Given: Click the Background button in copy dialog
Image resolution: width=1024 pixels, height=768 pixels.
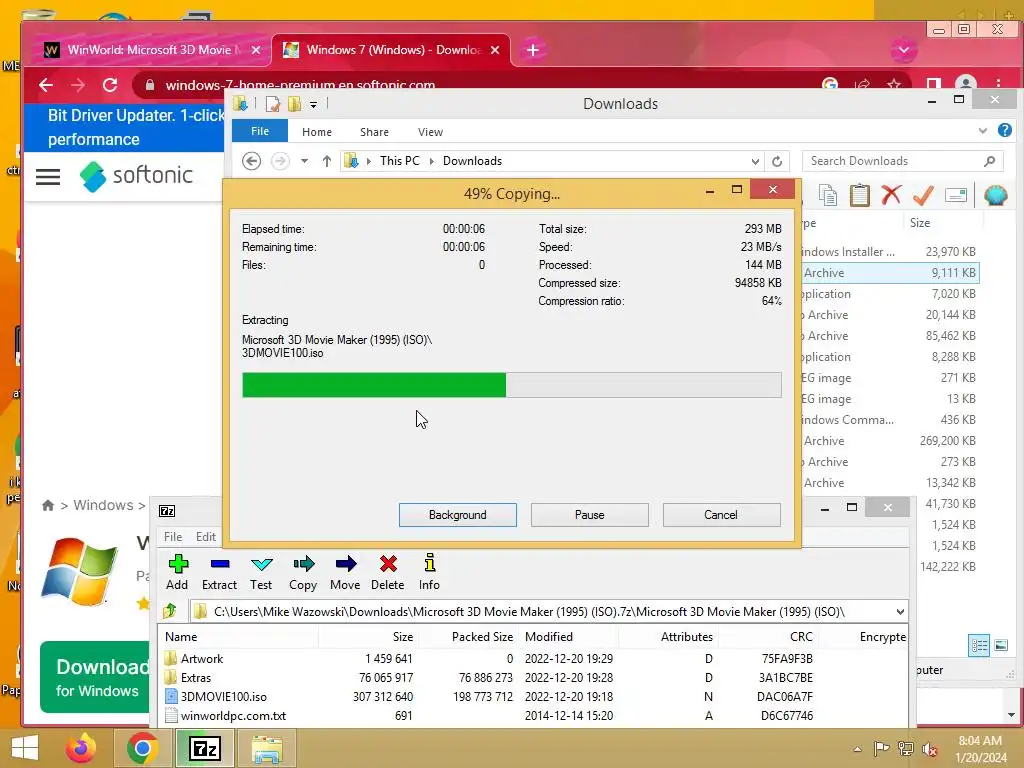Looking at the screenshot, I should (458, 515).
